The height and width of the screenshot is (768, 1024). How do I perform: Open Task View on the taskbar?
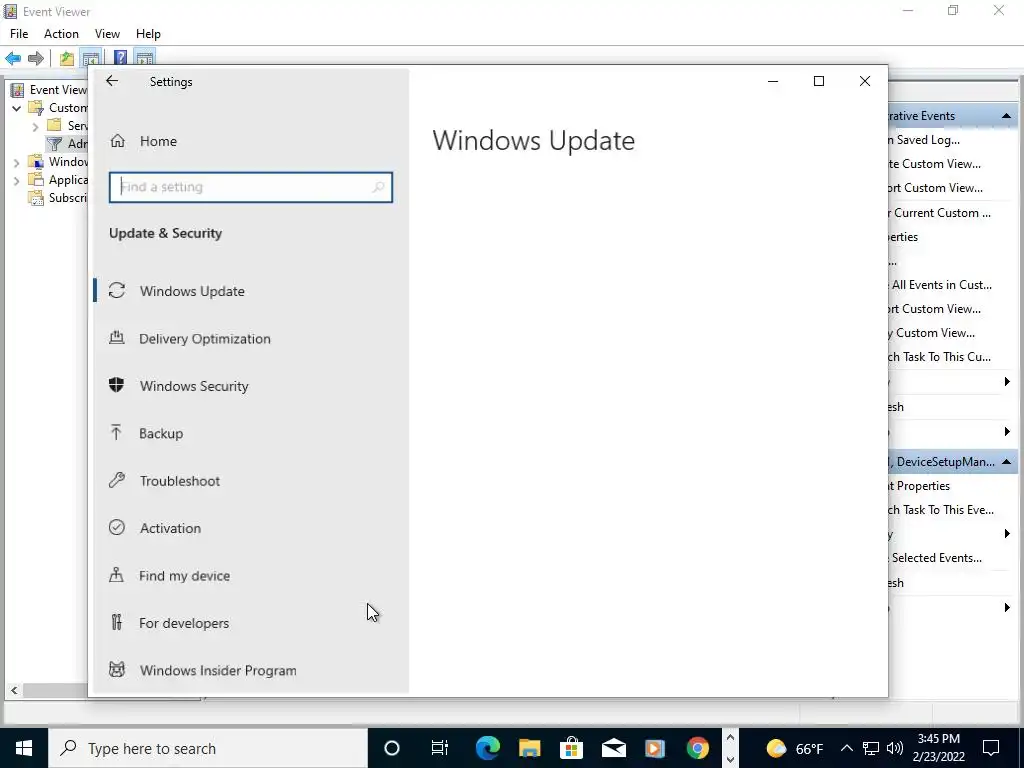tap(440, 748)
